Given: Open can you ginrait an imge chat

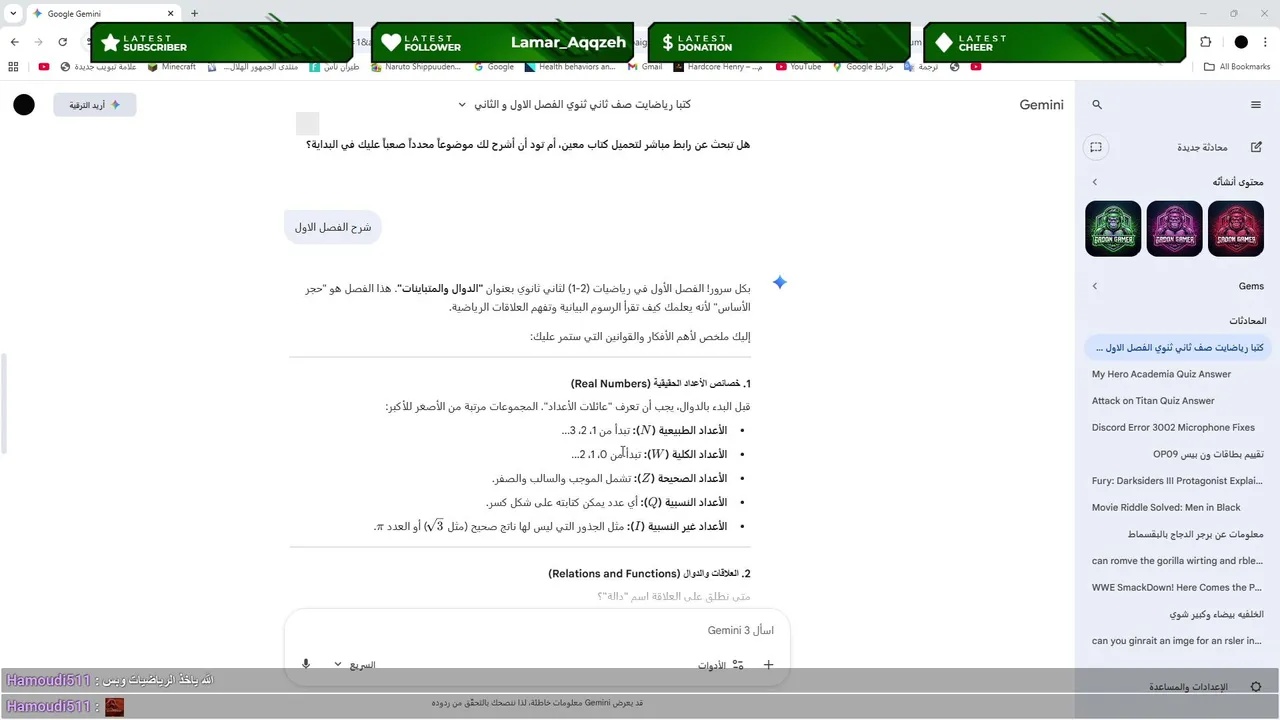Looking at the screenshot, I should pyautogui.click(x=1177, y=641).
